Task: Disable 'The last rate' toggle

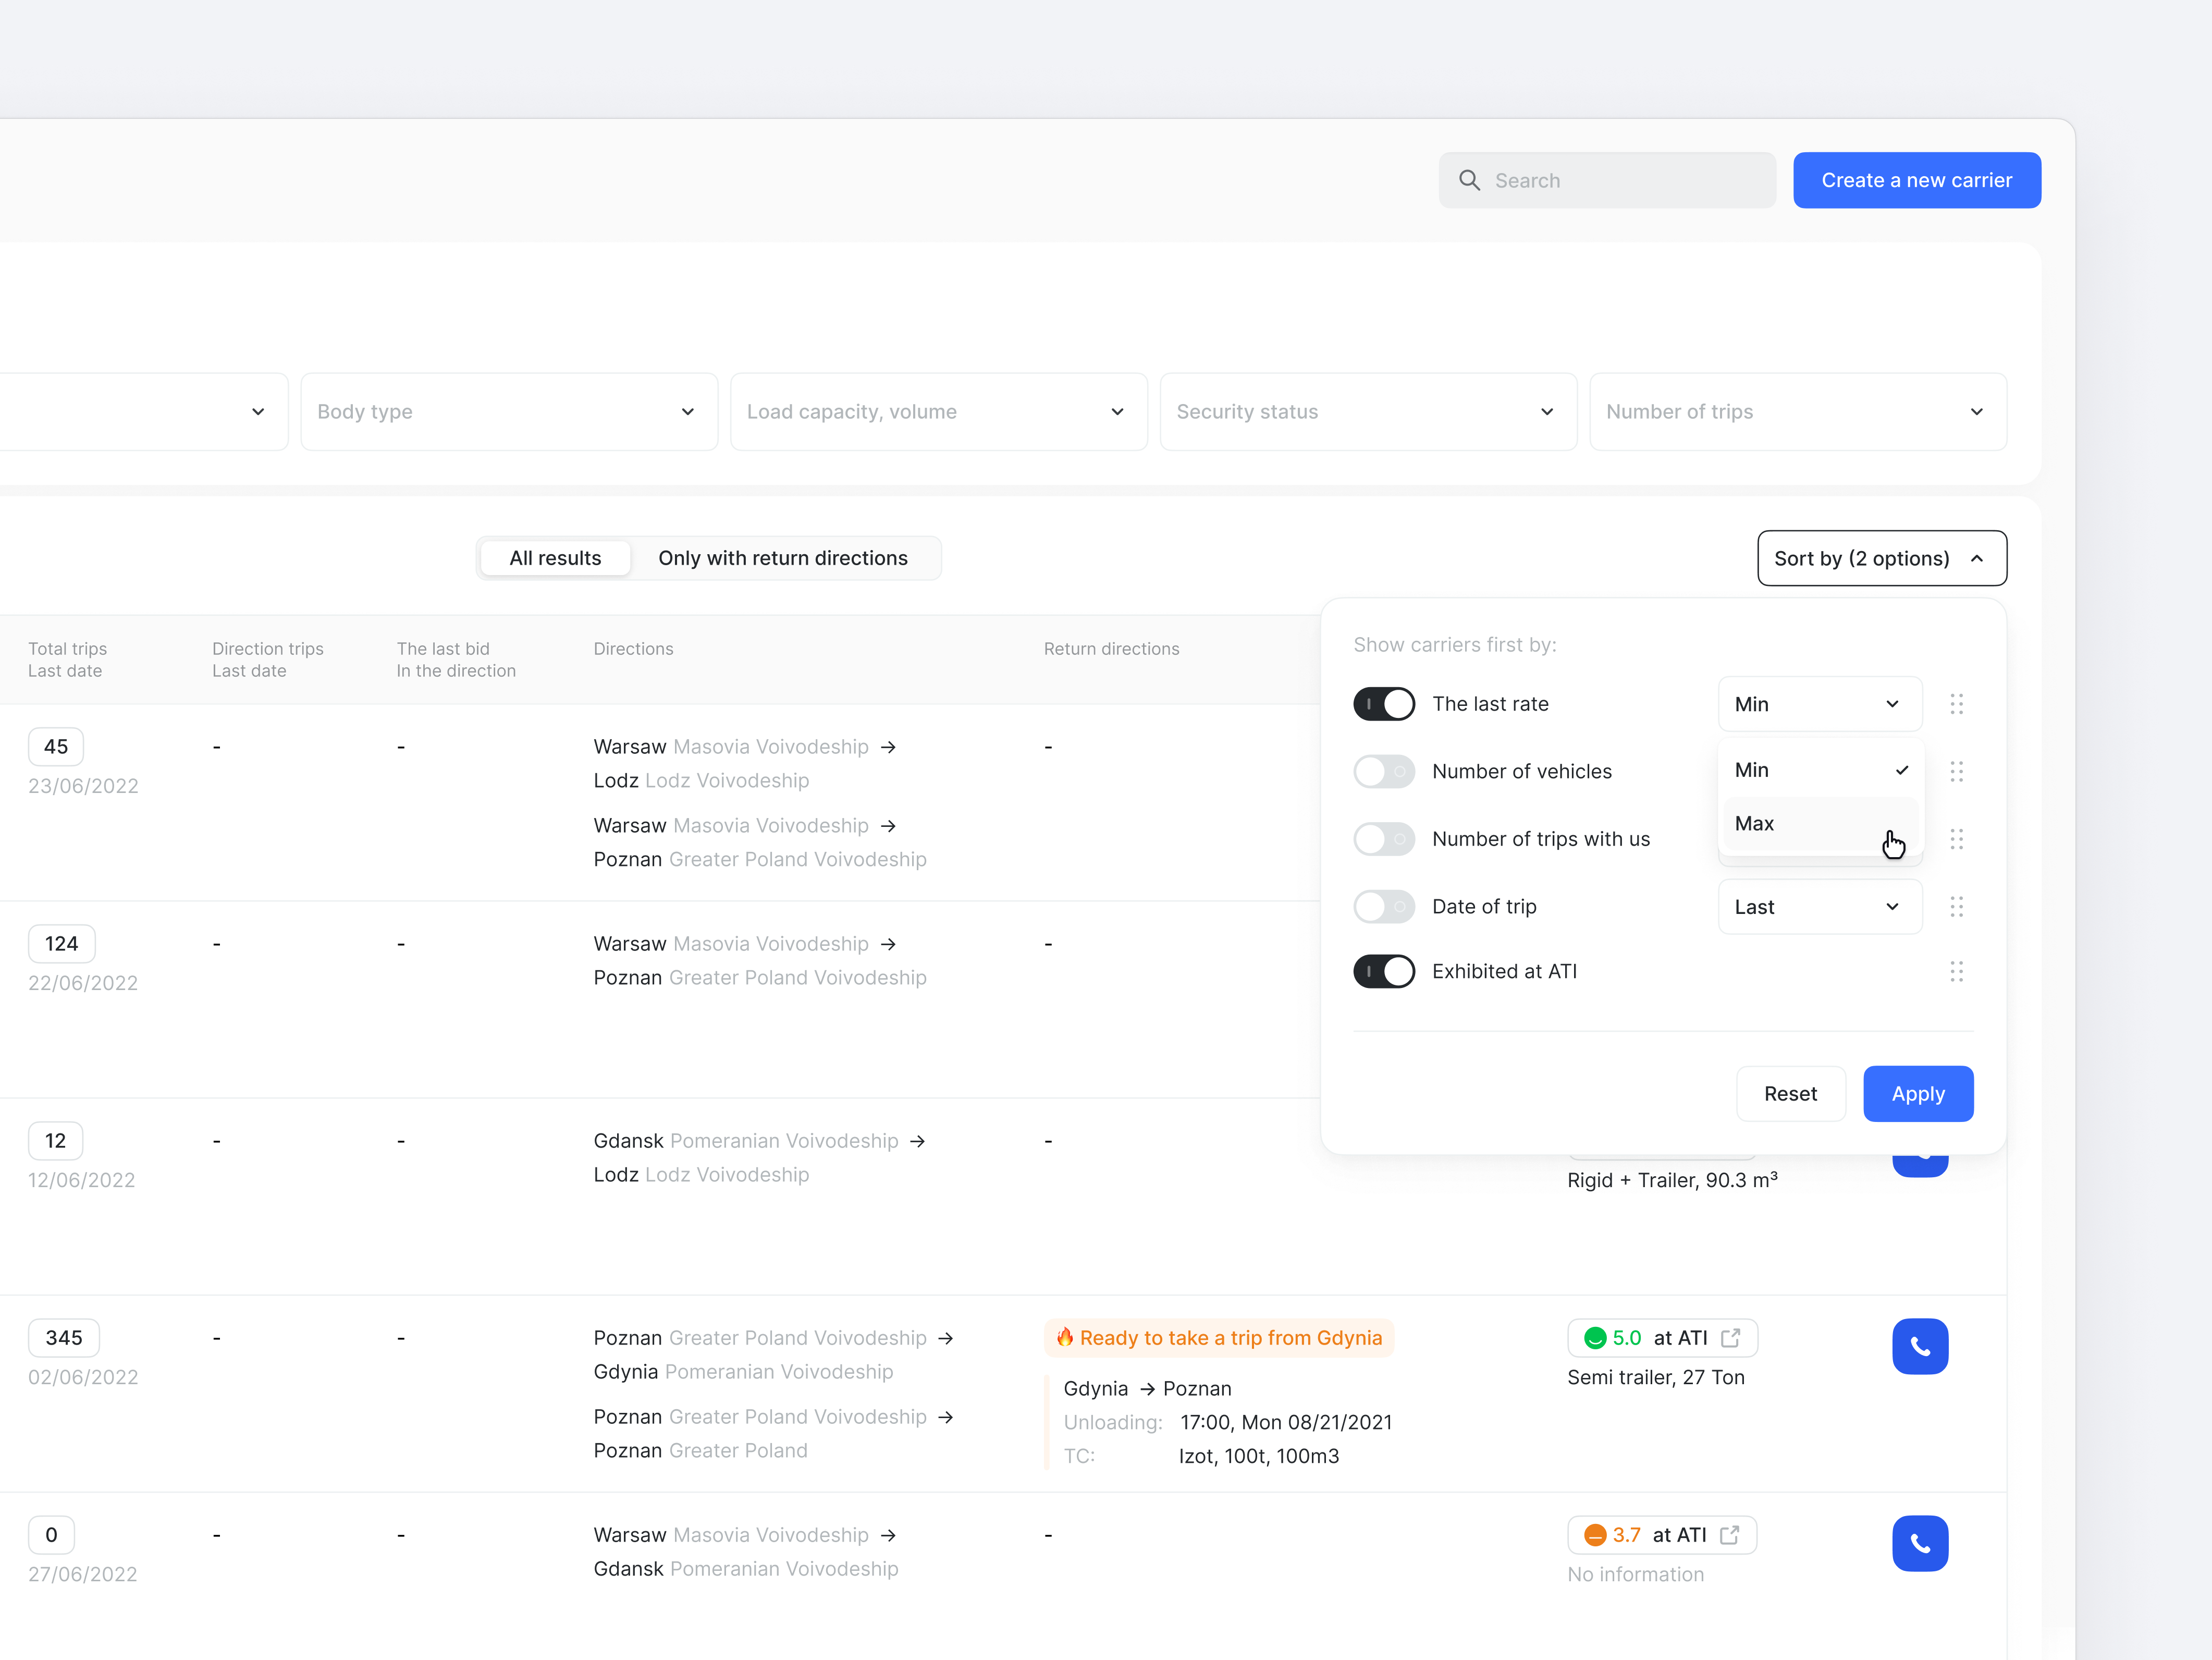Action: coord(1384,703)
